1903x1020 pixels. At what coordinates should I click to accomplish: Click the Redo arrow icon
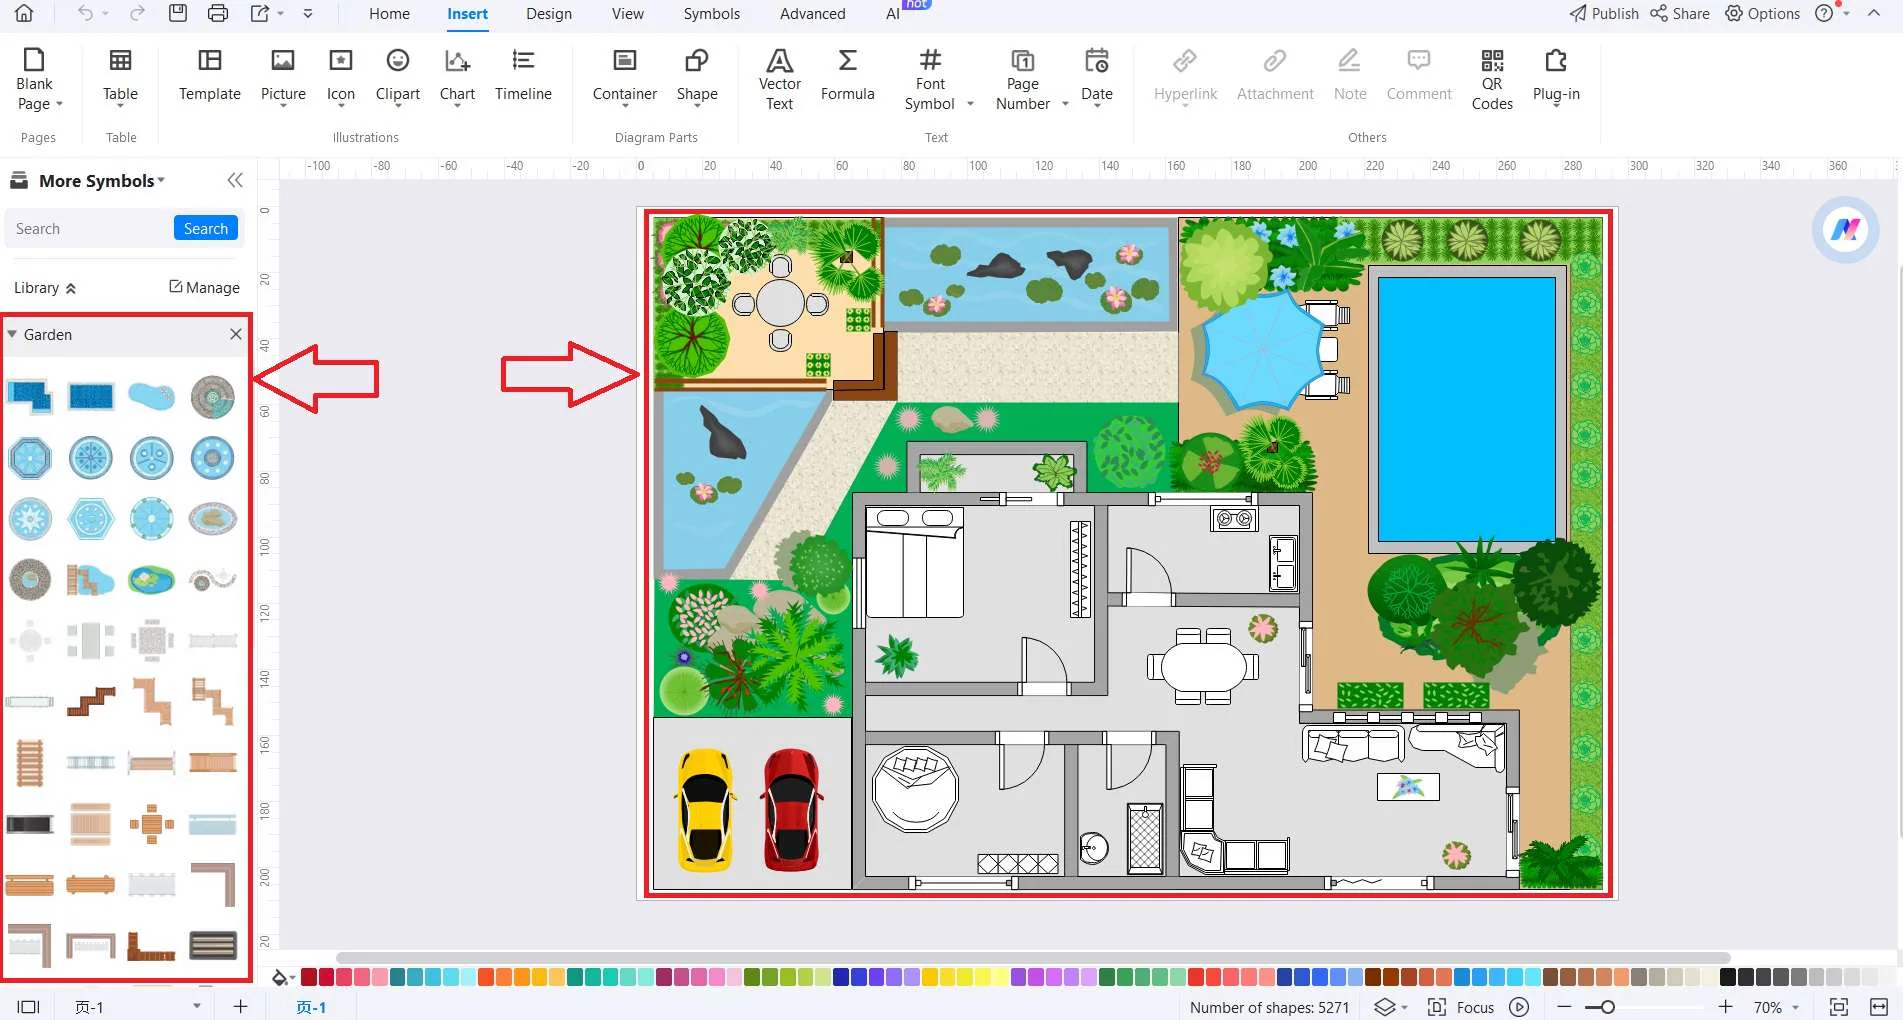tap(137, 13)
